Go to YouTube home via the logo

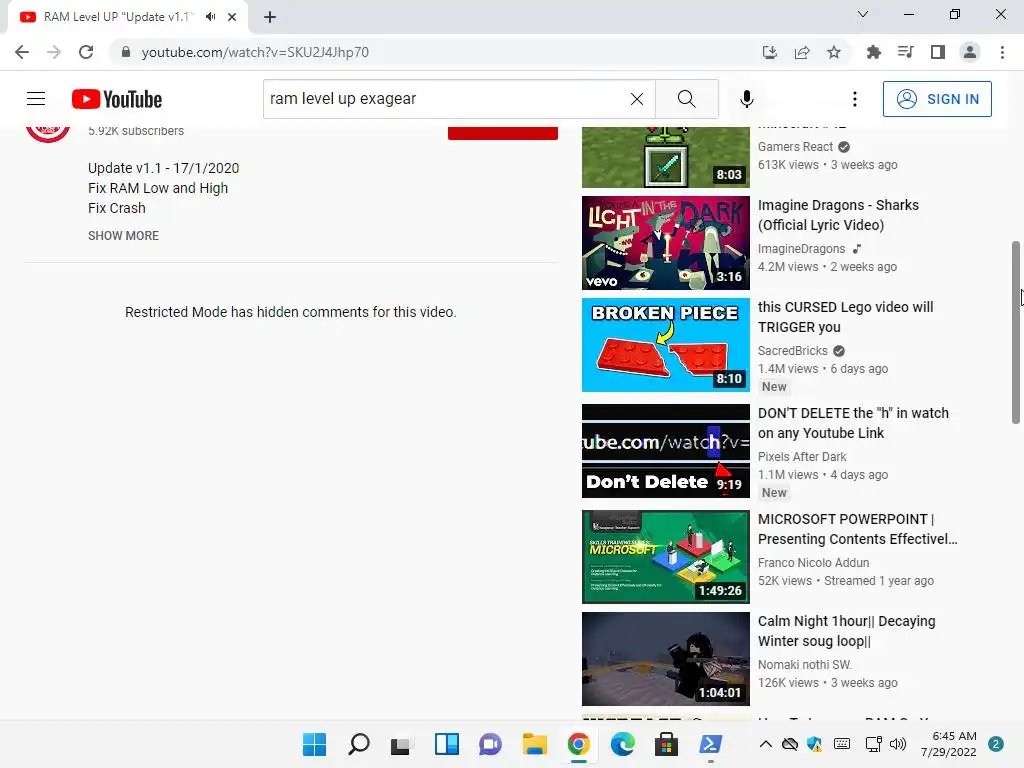click(x=117, y=99)
